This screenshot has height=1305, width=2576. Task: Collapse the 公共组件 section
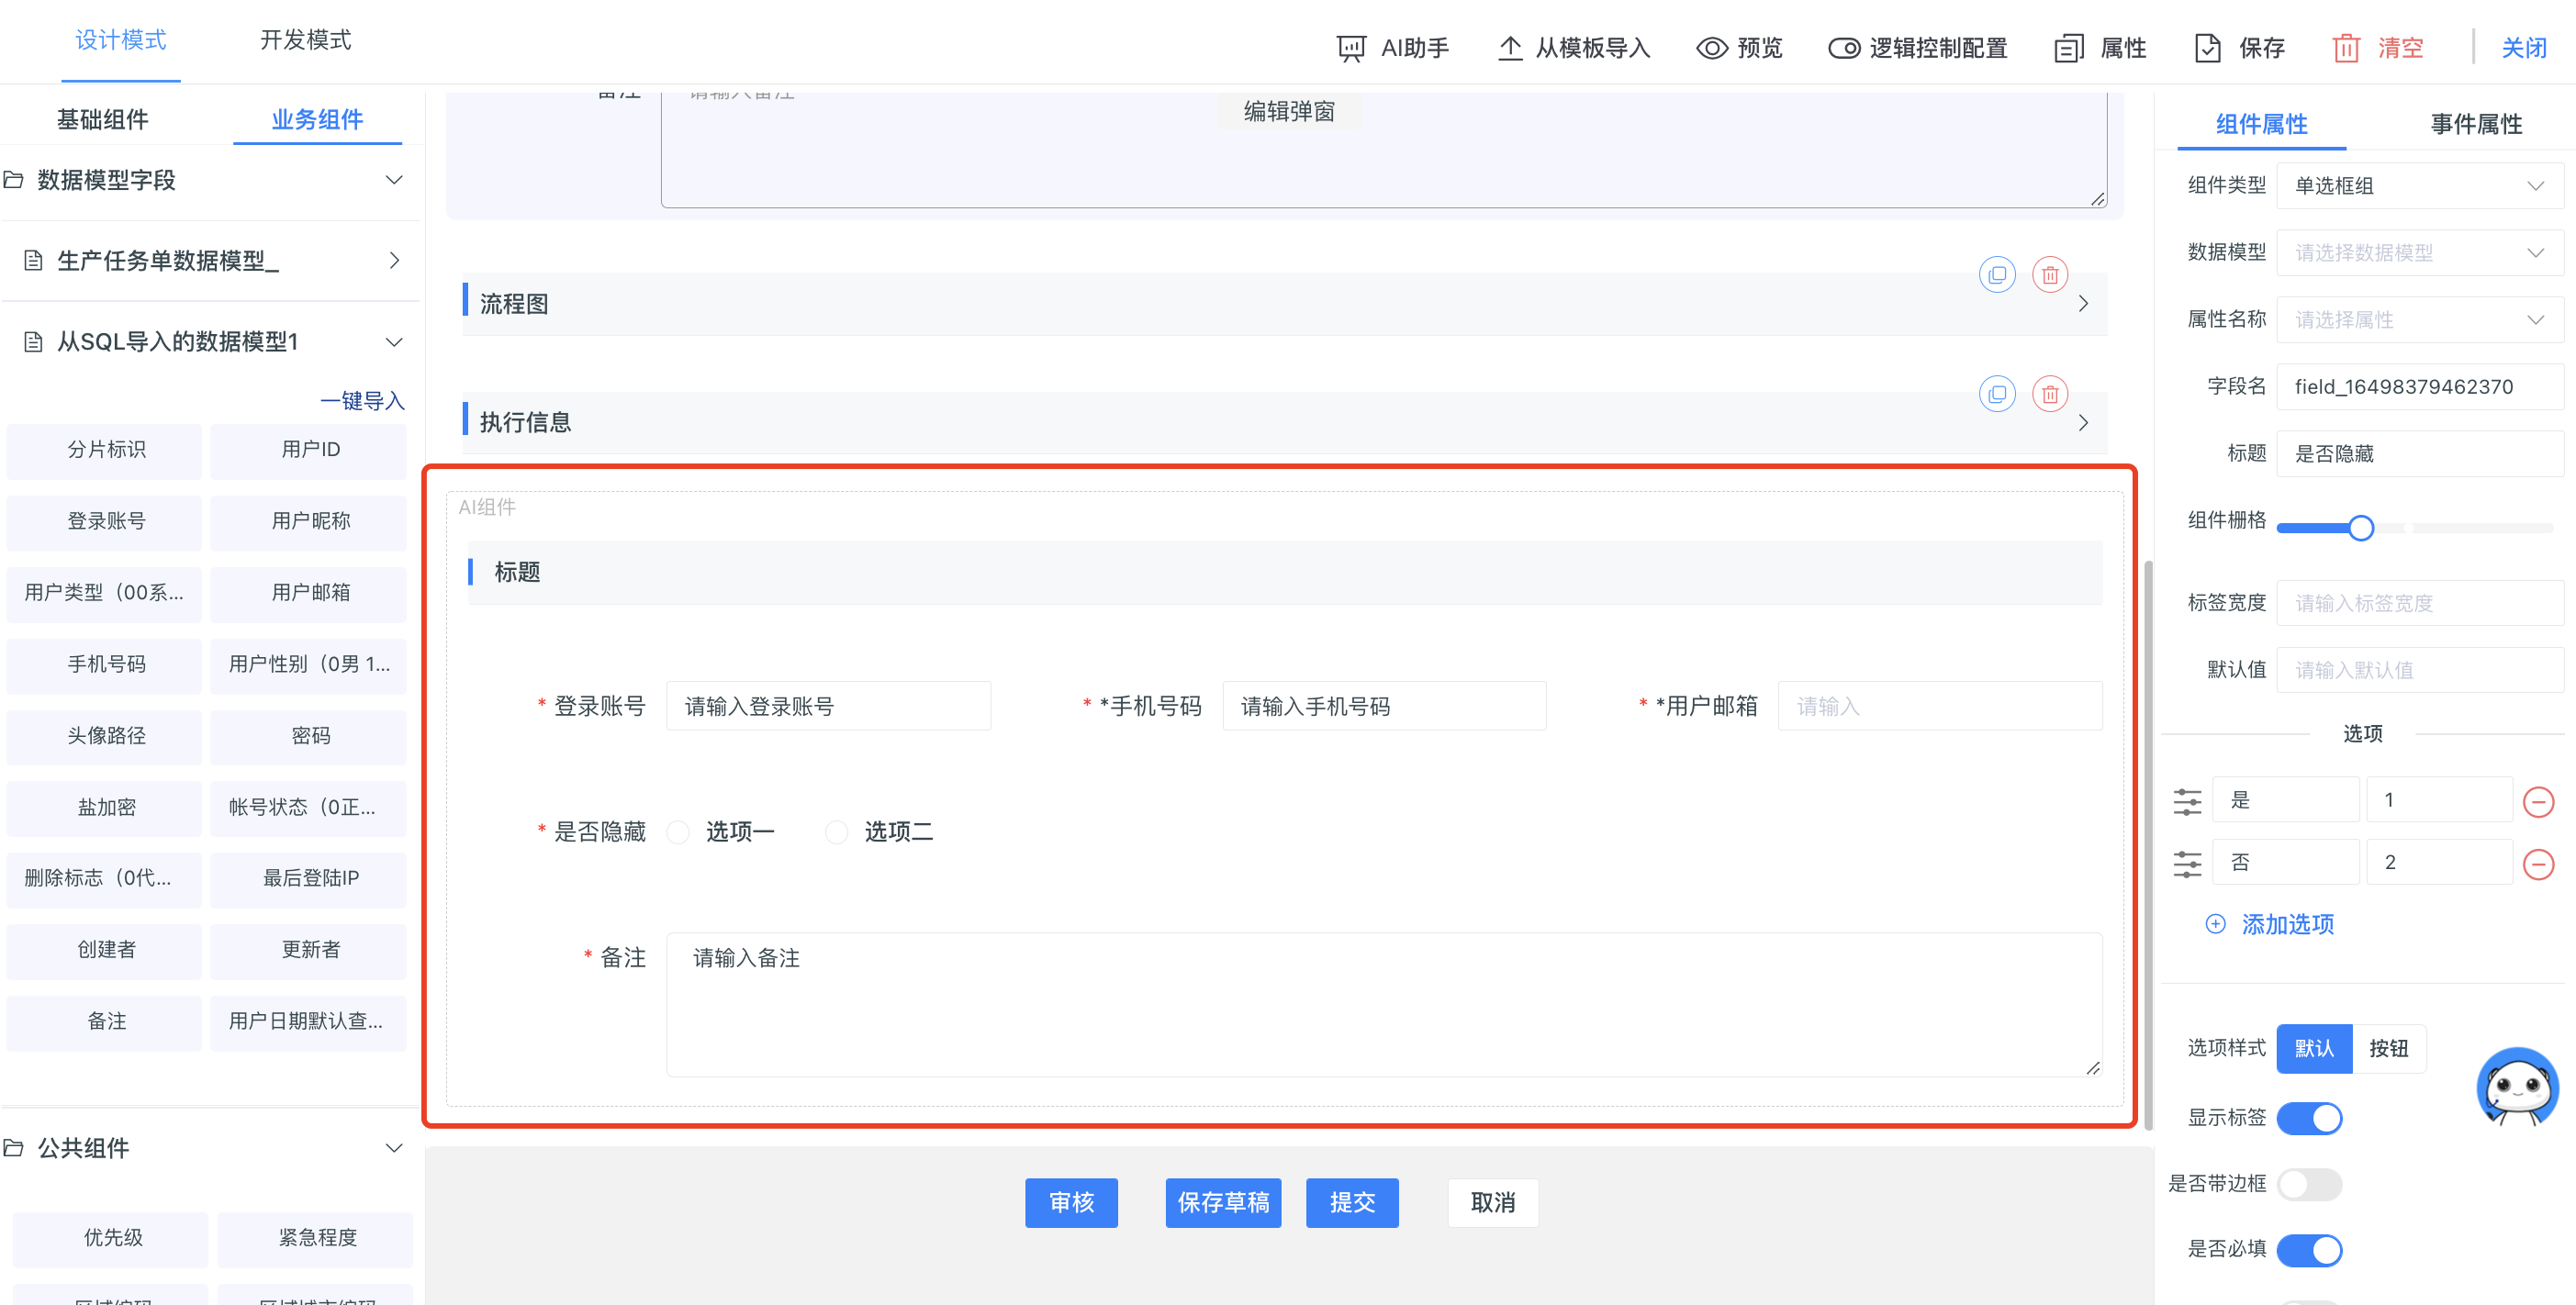(394, 1147)
